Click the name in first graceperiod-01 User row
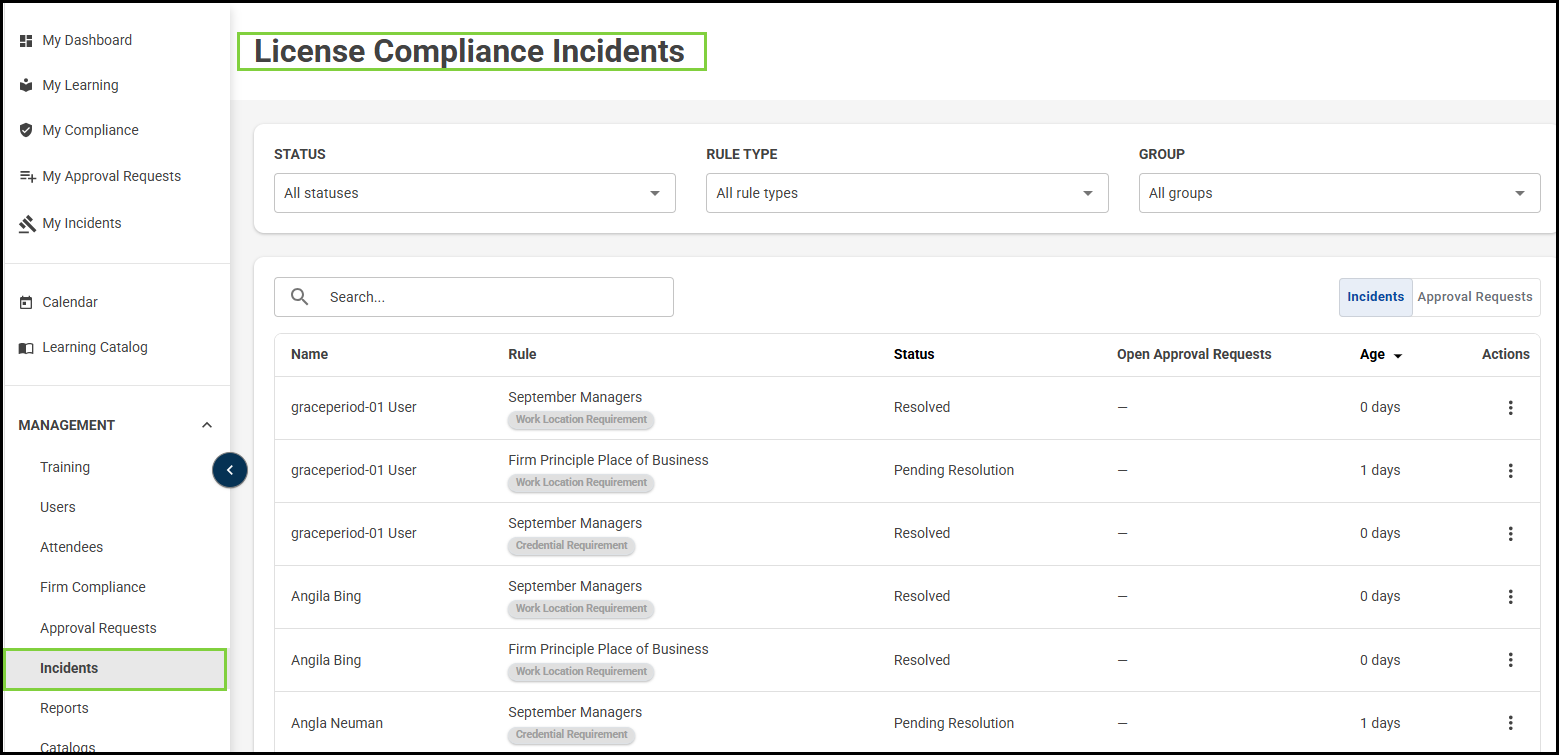 [354, 407]
